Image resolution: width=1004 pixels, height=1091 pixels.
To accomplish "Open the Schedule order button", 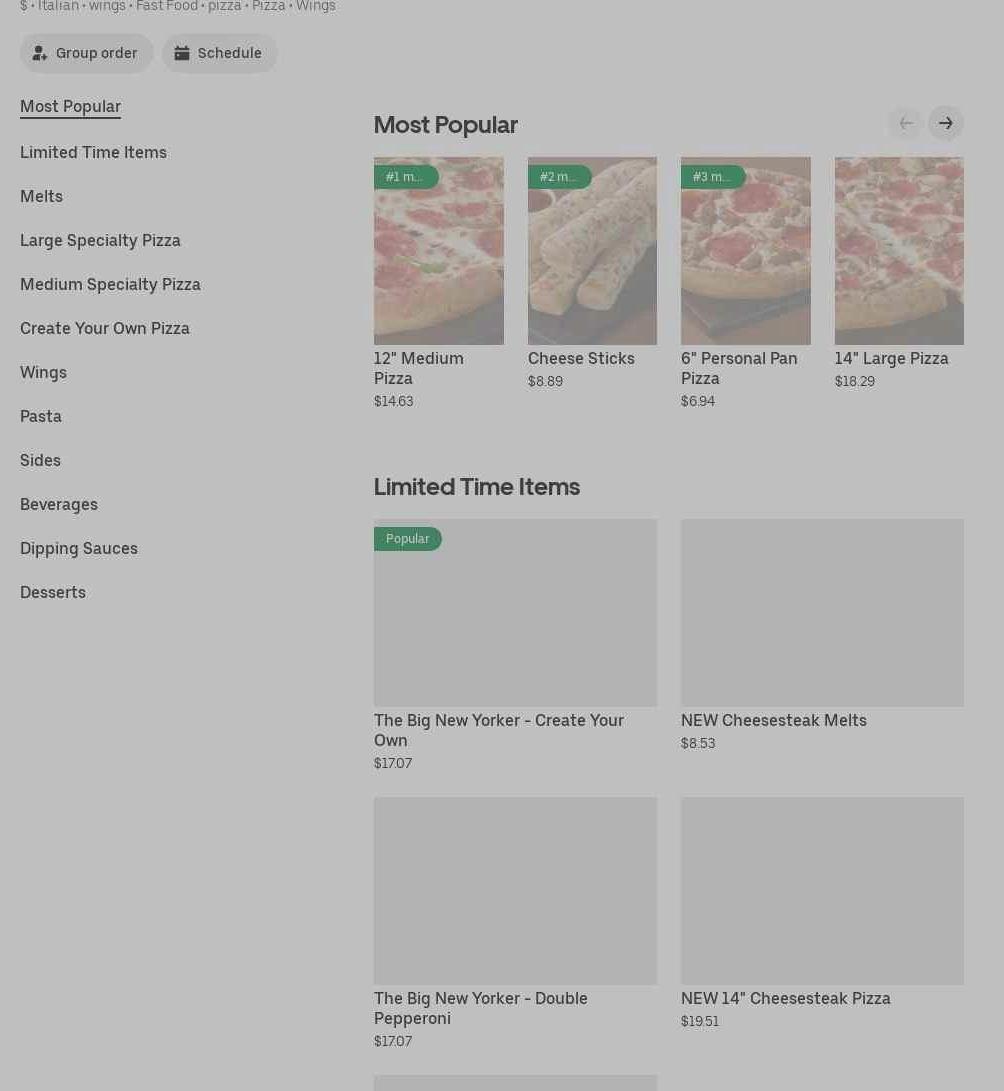I will [x=219, y=53].
